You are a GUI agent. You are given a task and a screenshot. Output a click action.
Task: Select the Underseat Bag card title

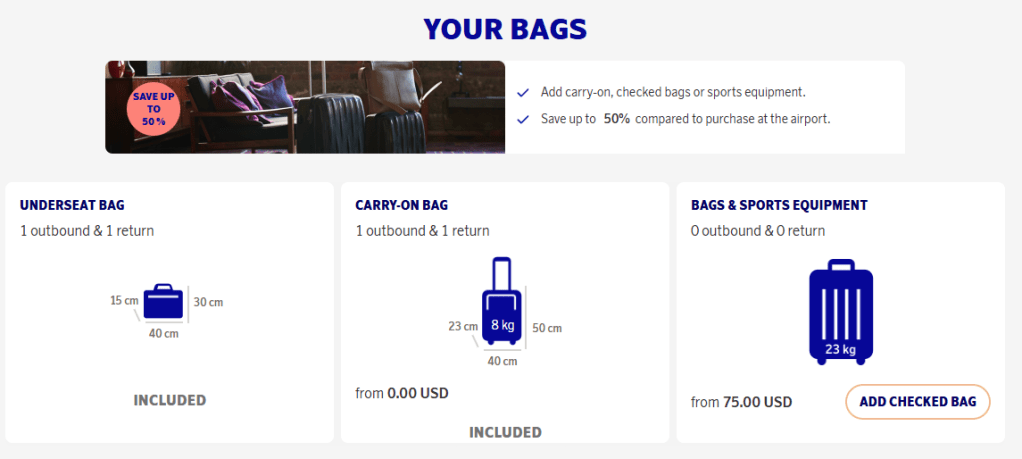point(72,205)
